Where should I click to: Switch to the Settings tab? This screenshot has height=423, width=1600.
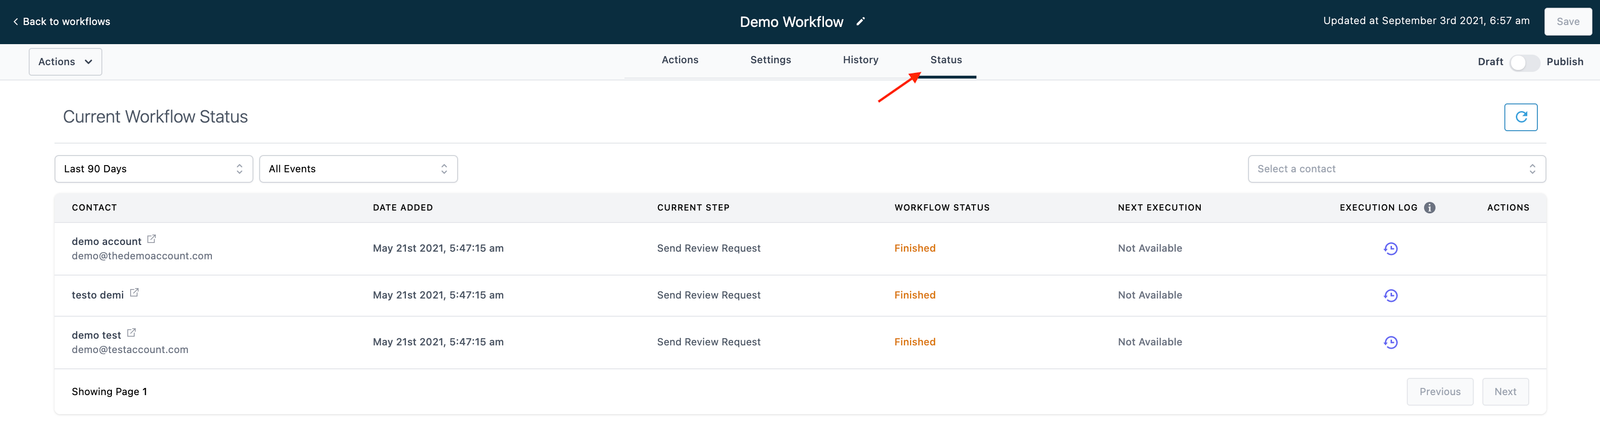(770, 60)
